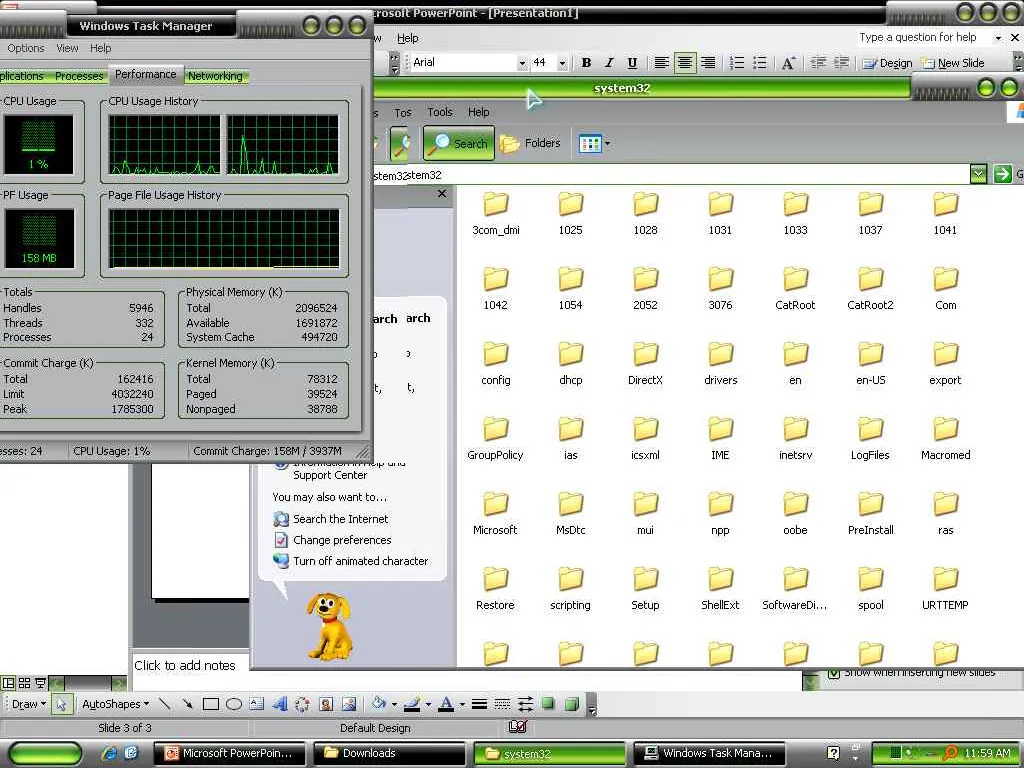The width and height of the screenshot is (1024, 768).
Task: Decrease indent in PowerPoint toolbar
Action: [818, 63]
